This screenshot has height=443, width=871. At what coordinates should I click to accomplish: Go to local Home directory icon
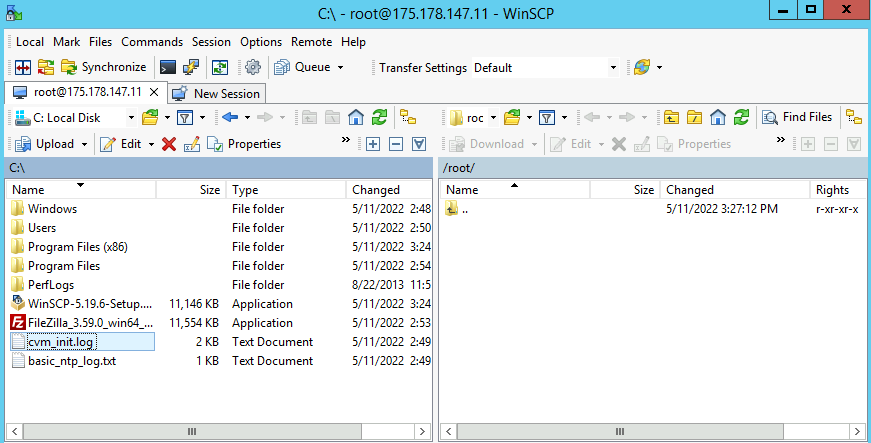(x=356, y=118)
